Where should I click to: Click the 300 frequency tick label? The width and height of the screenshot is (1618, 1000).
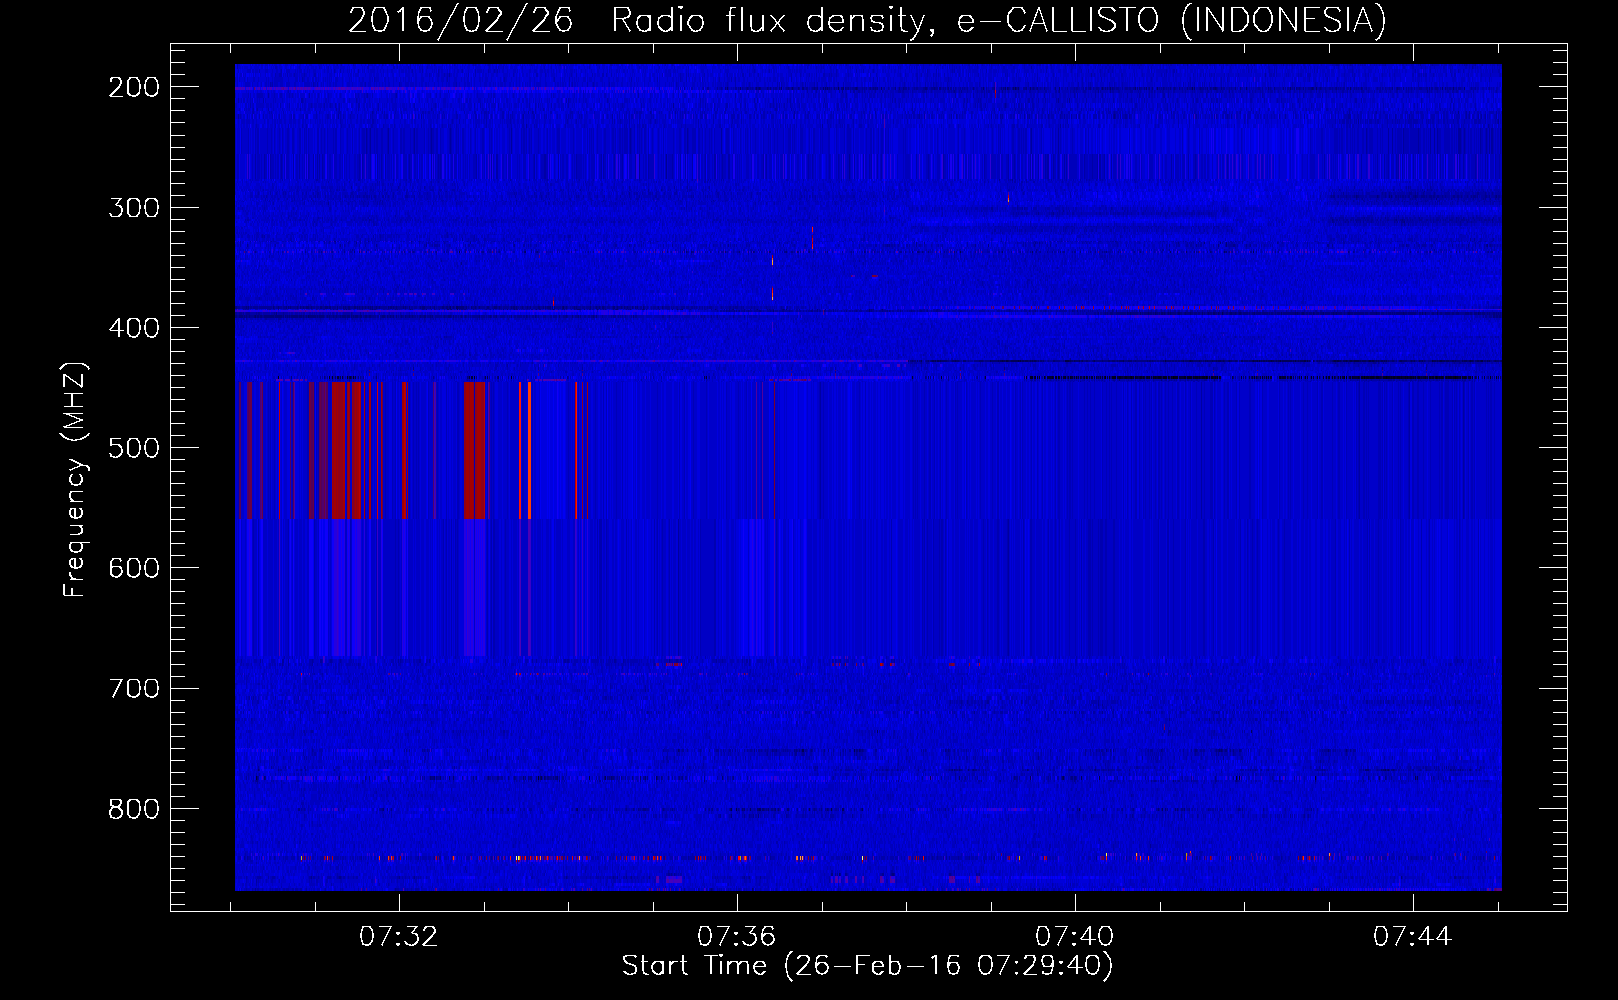click(134, 208)
